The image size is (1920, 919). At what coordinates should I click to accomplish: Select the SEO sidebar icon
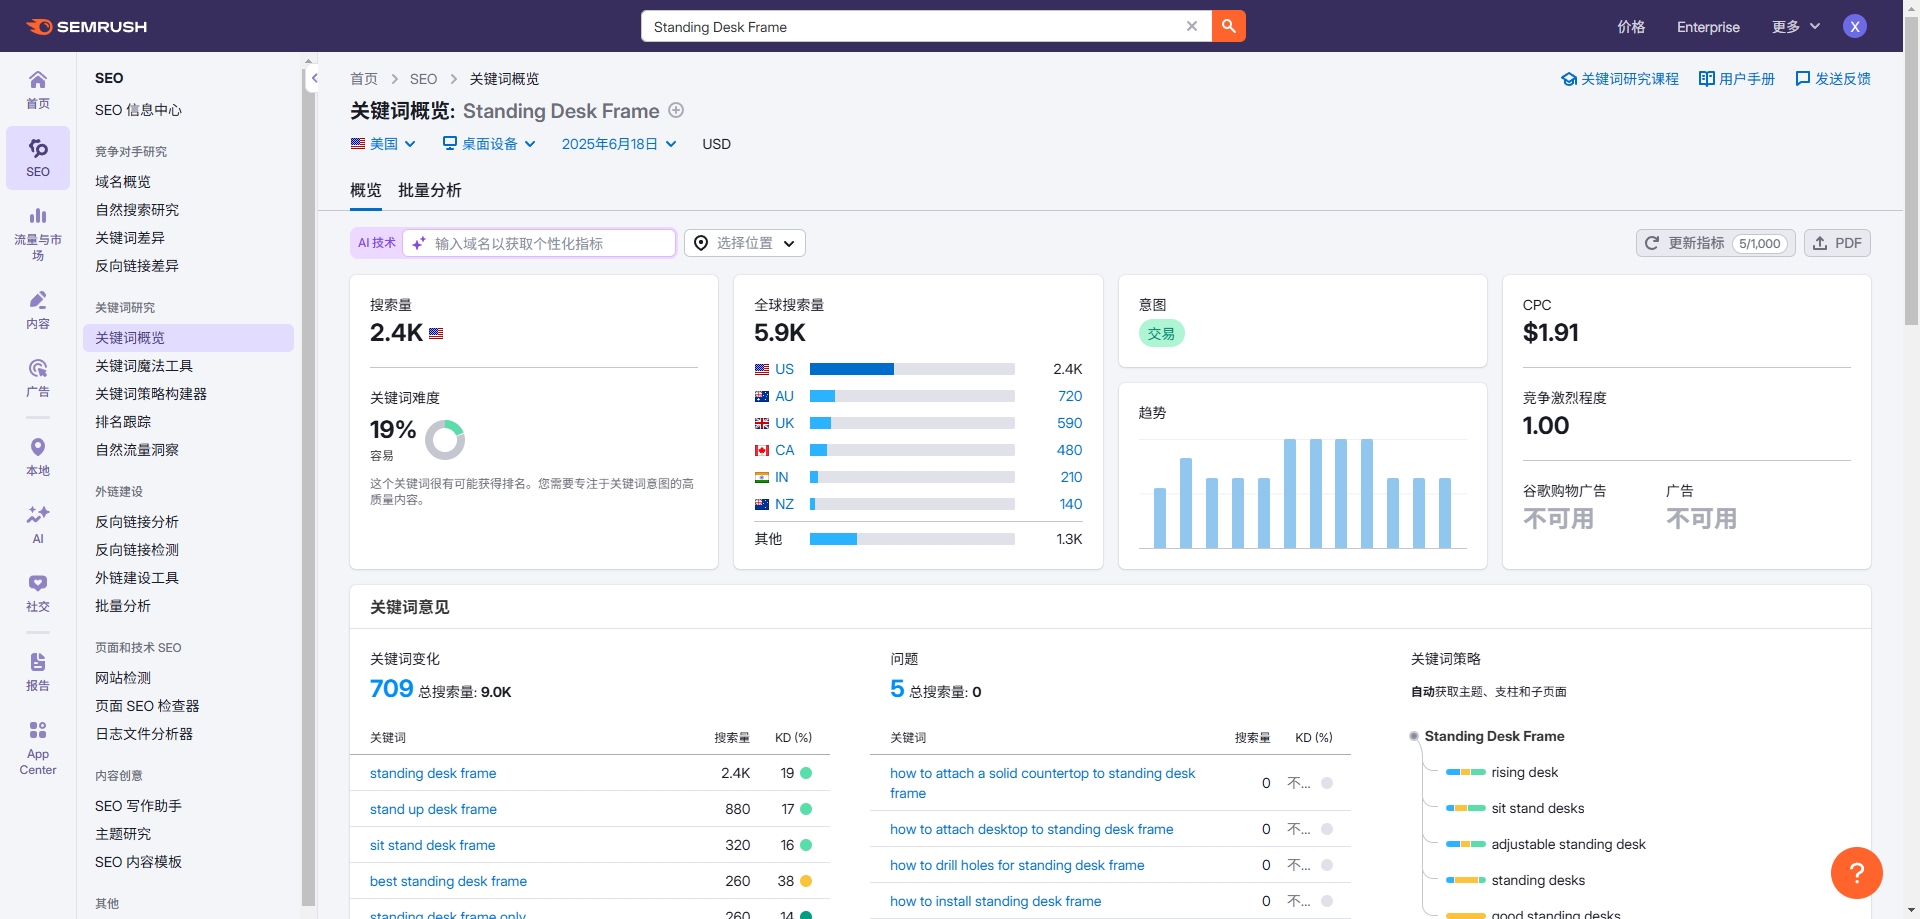pyautogui.click(x=38, y=158)
